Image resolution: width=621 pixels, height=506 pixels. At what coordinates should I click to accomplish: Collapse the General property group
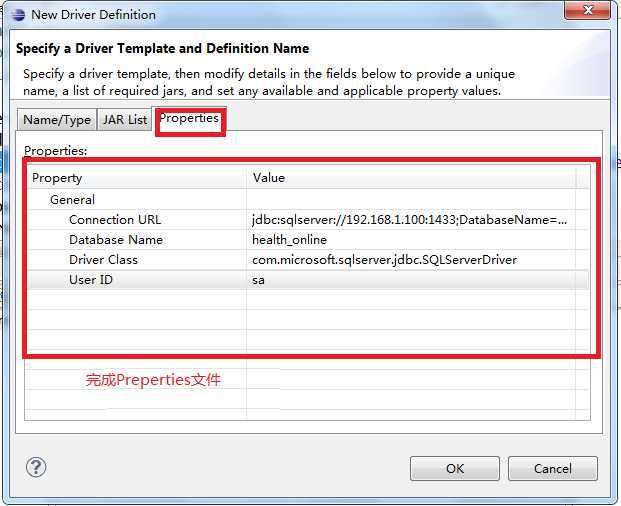72,200
